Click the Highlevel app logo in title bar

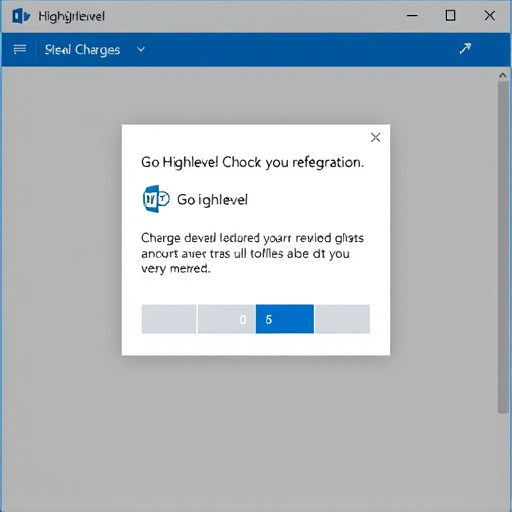point(21,16)
